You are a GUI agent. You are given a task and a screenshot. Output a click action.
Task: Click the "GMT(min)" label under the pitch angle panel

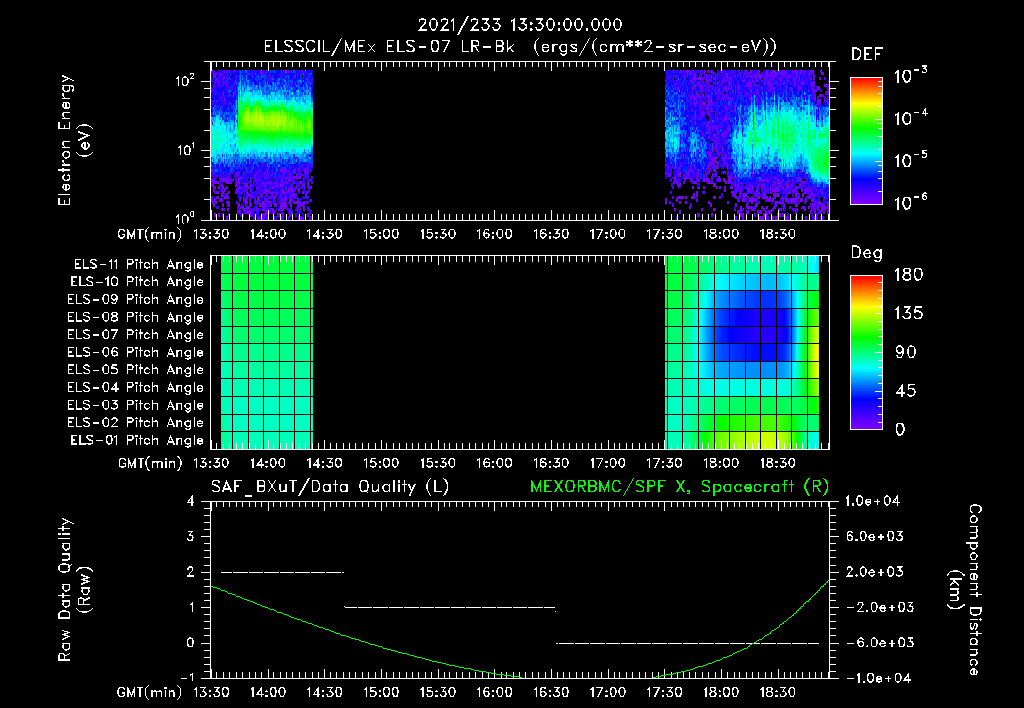(150, 463)
